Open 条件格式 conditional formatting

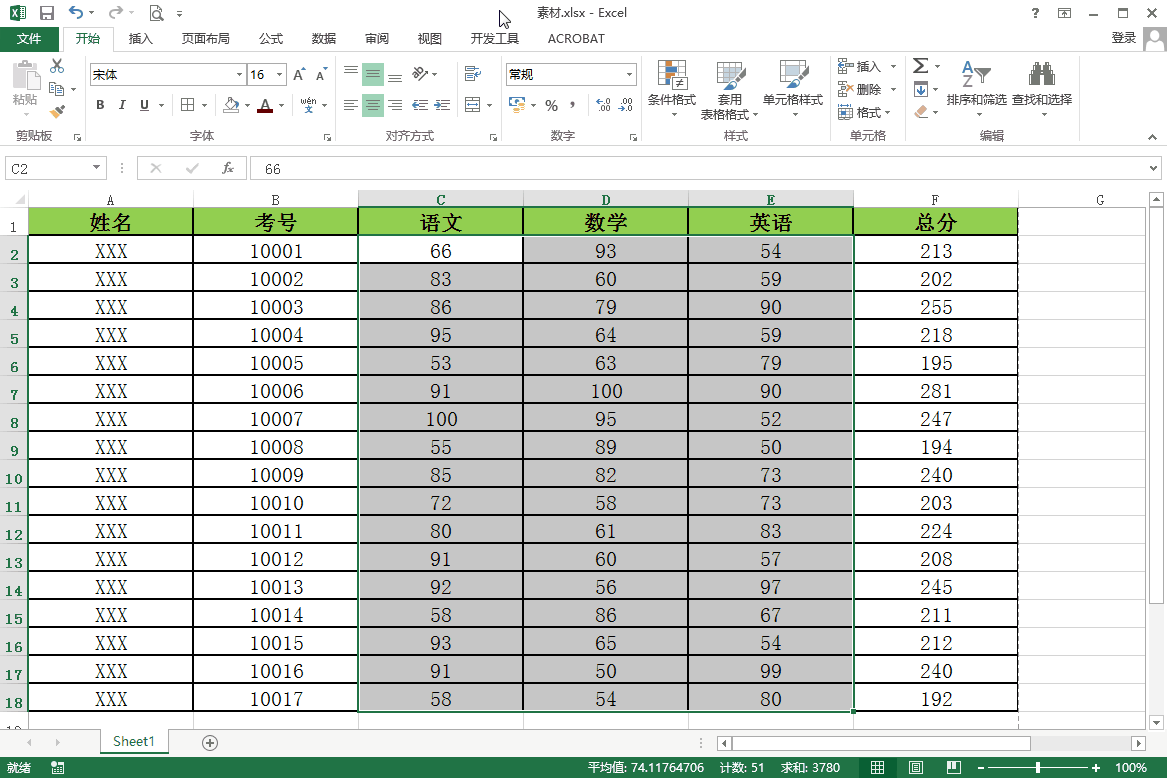pos(671,88)
